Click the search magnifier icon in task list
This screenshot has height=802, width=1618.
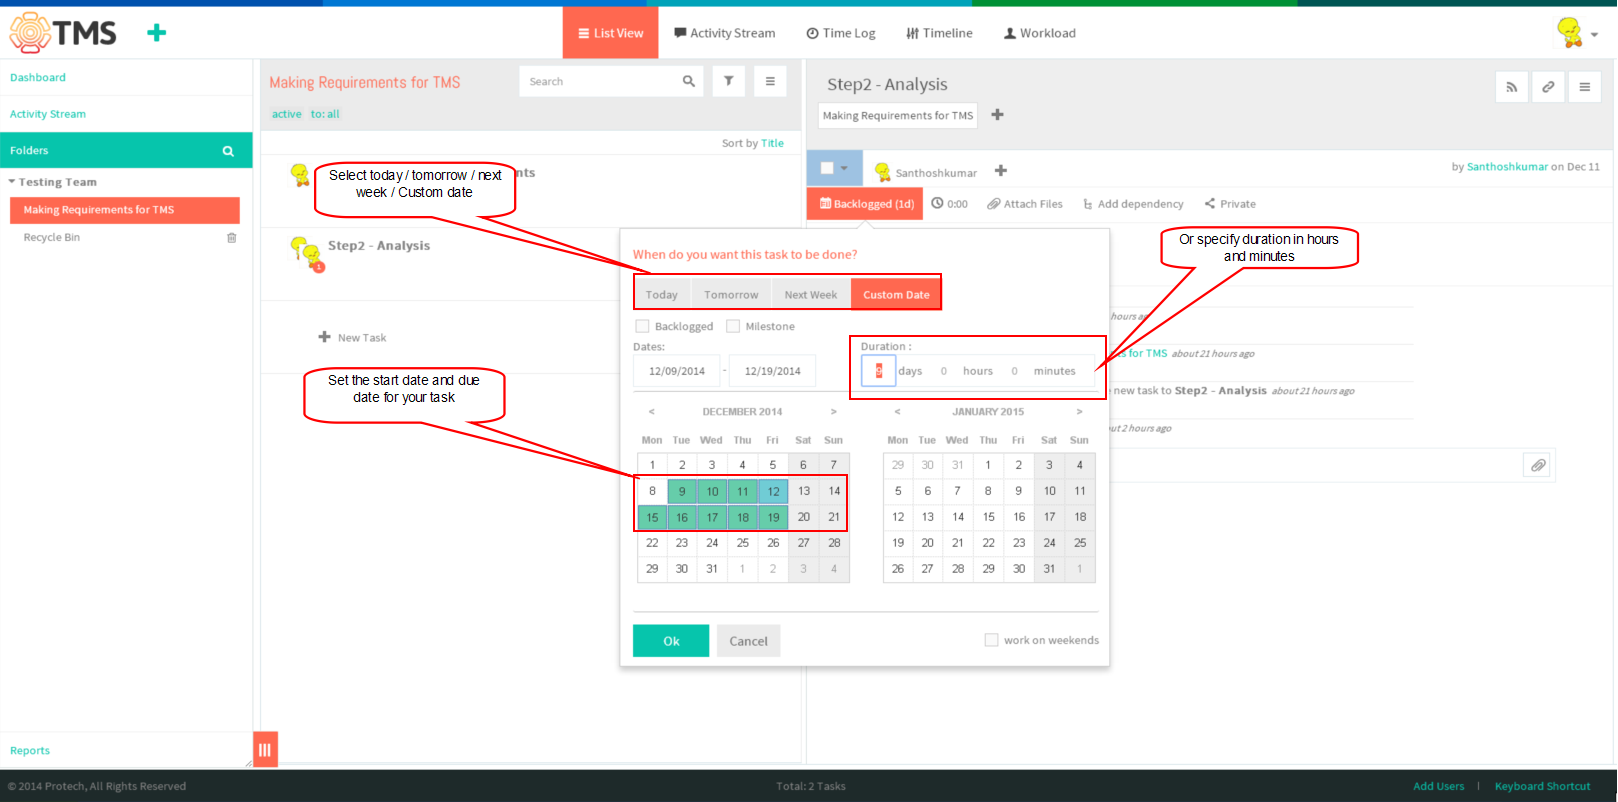coord(688,81)
